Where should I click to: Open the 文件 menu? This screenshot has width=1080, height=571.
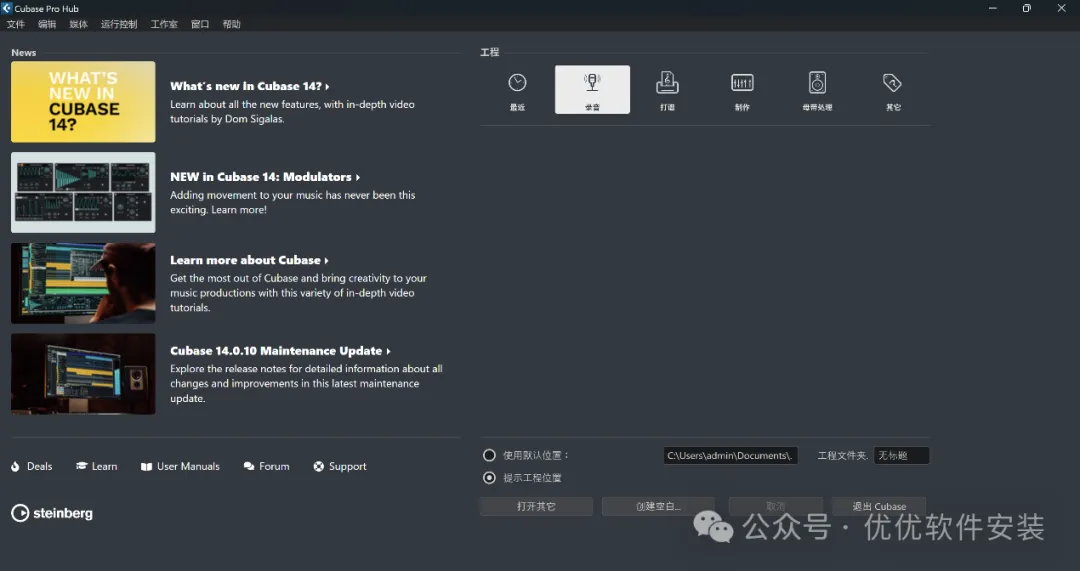16,24
